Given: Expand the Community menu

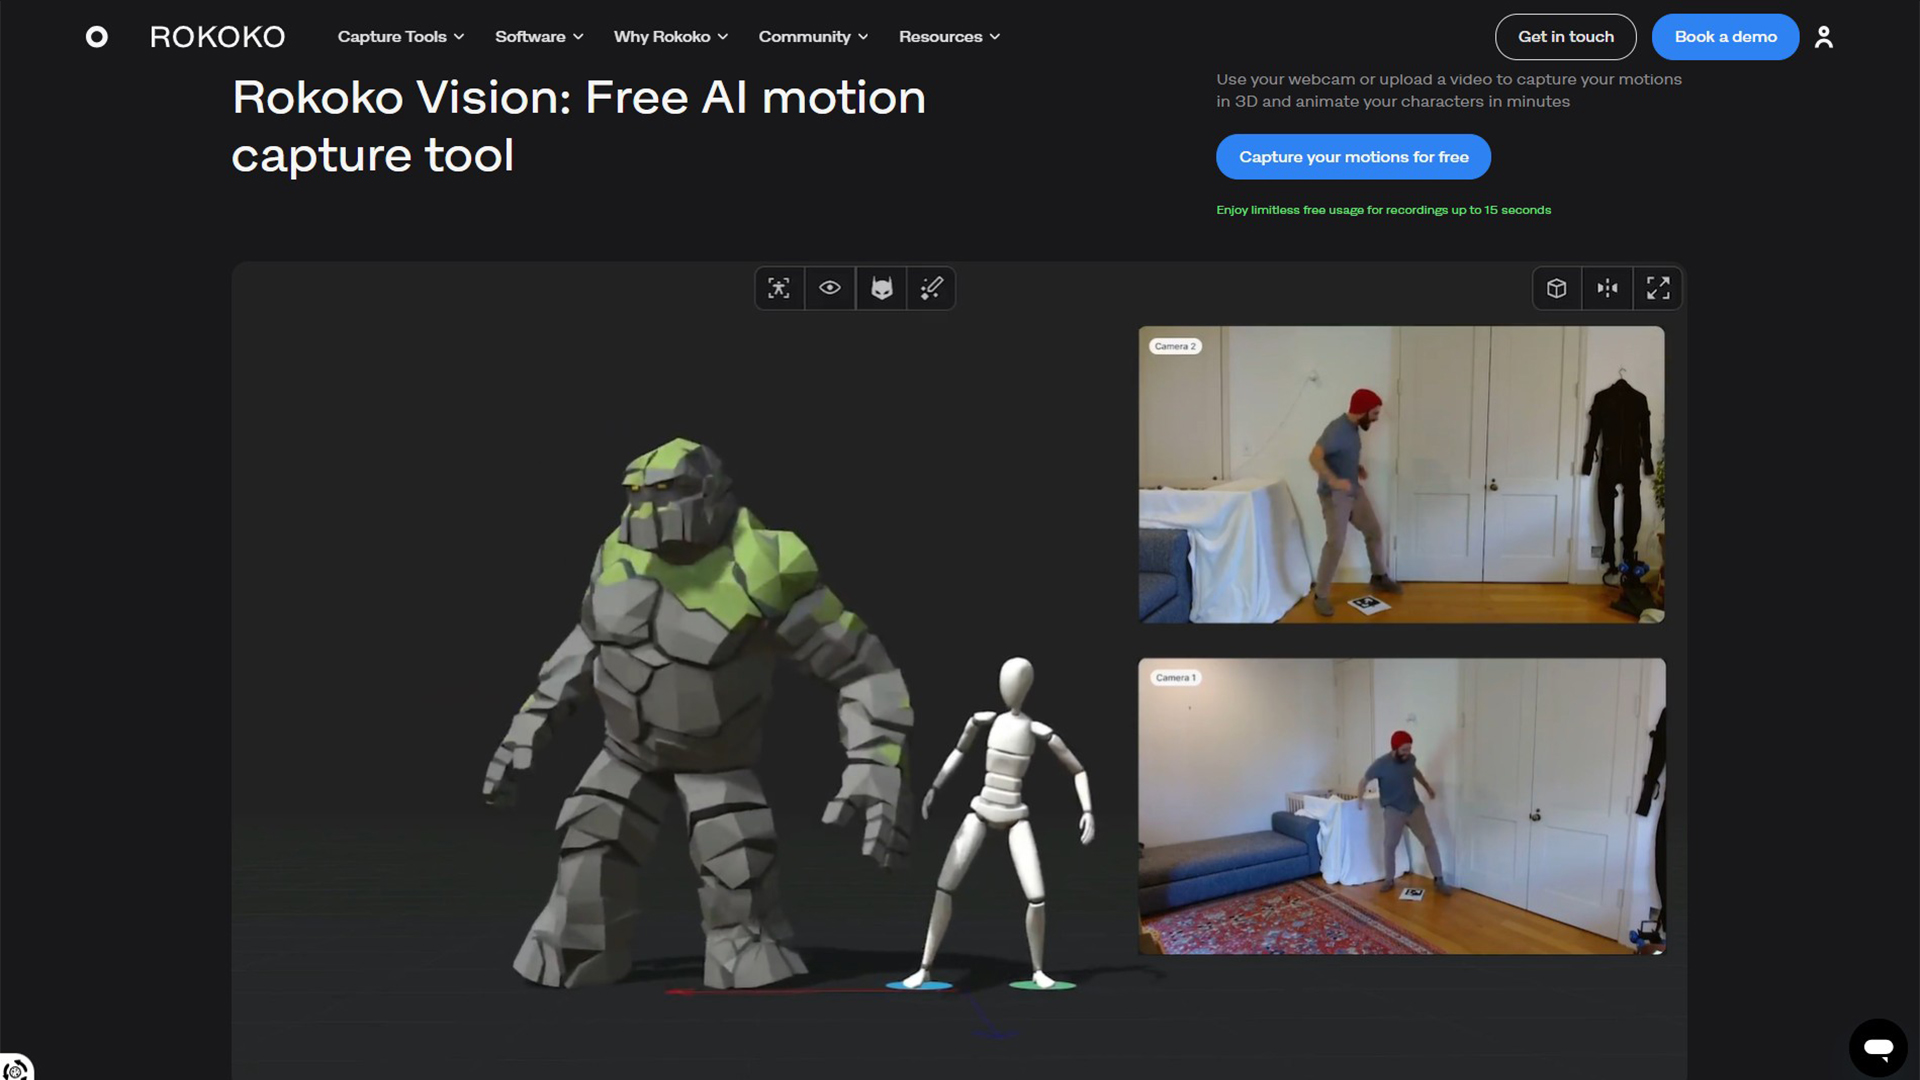Looking at the screenshot, I should pyautogui.click(x=813, y=37).
